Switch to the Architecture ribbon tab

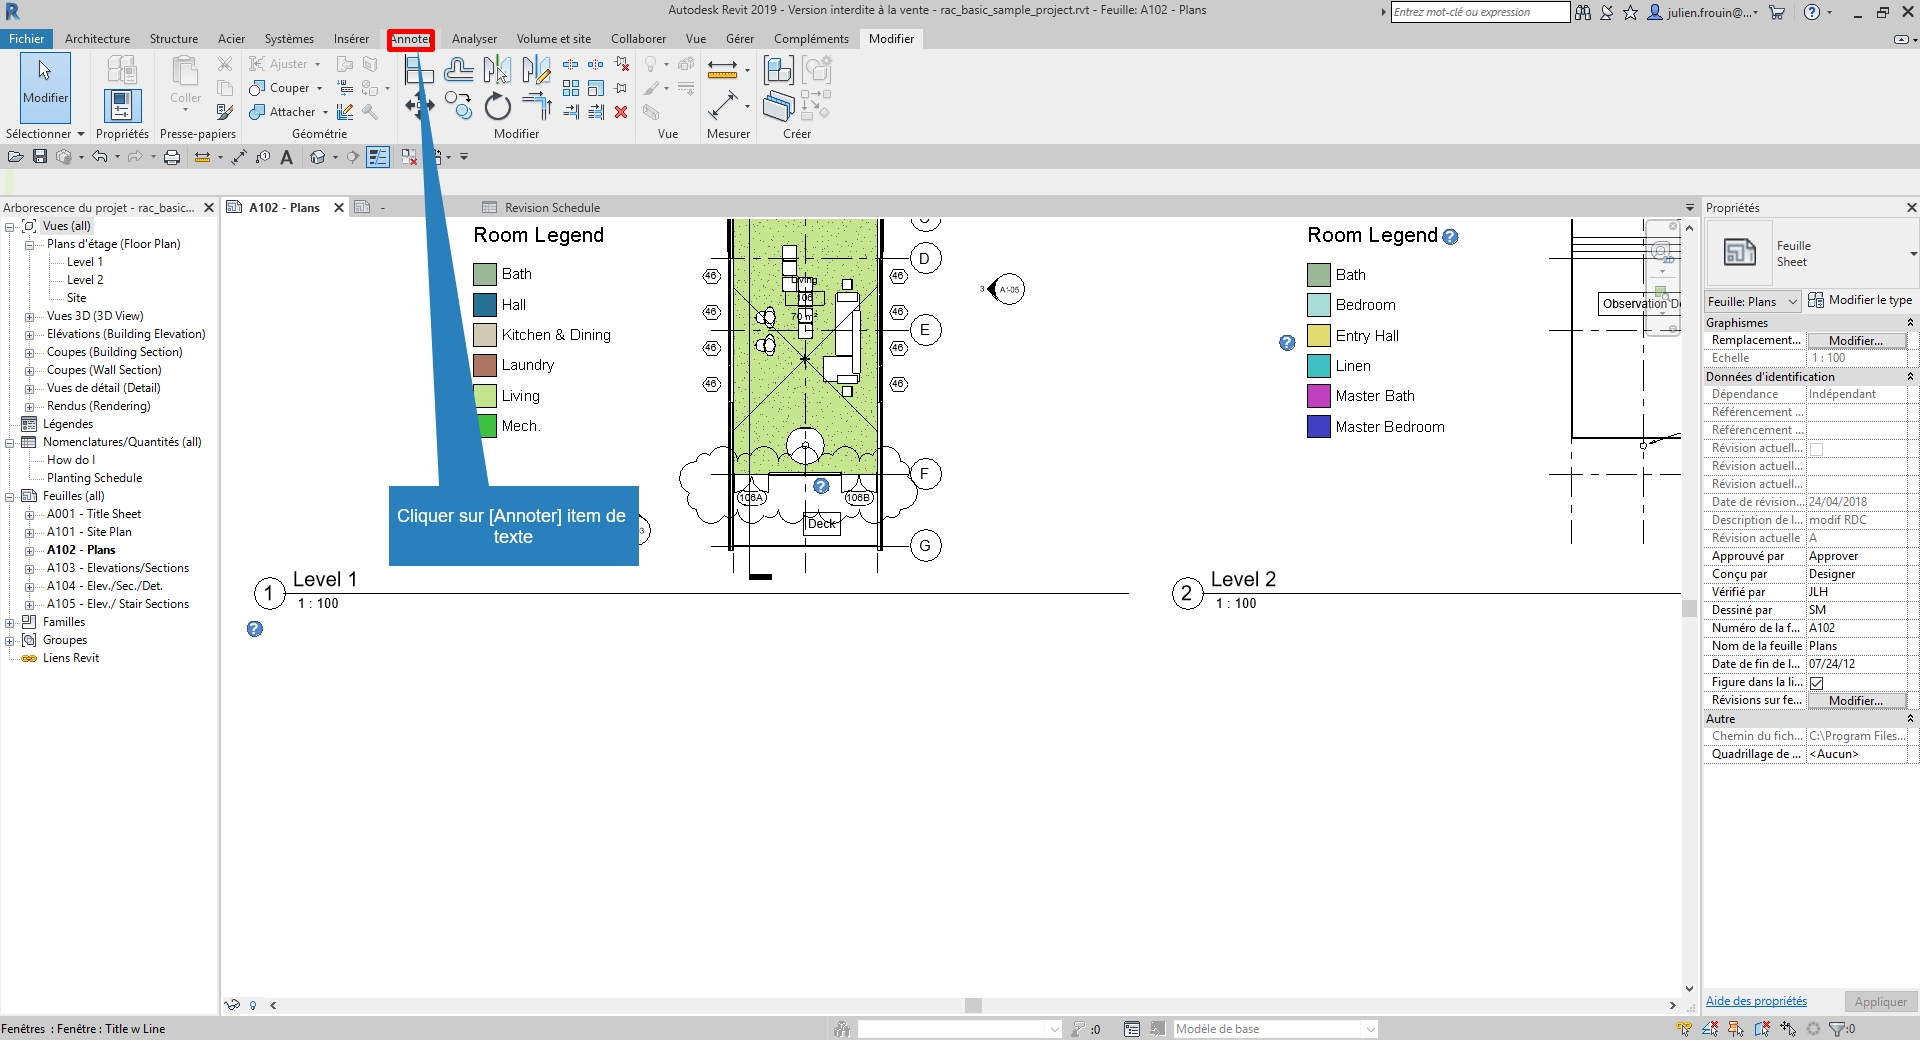(x=97, y=39)
